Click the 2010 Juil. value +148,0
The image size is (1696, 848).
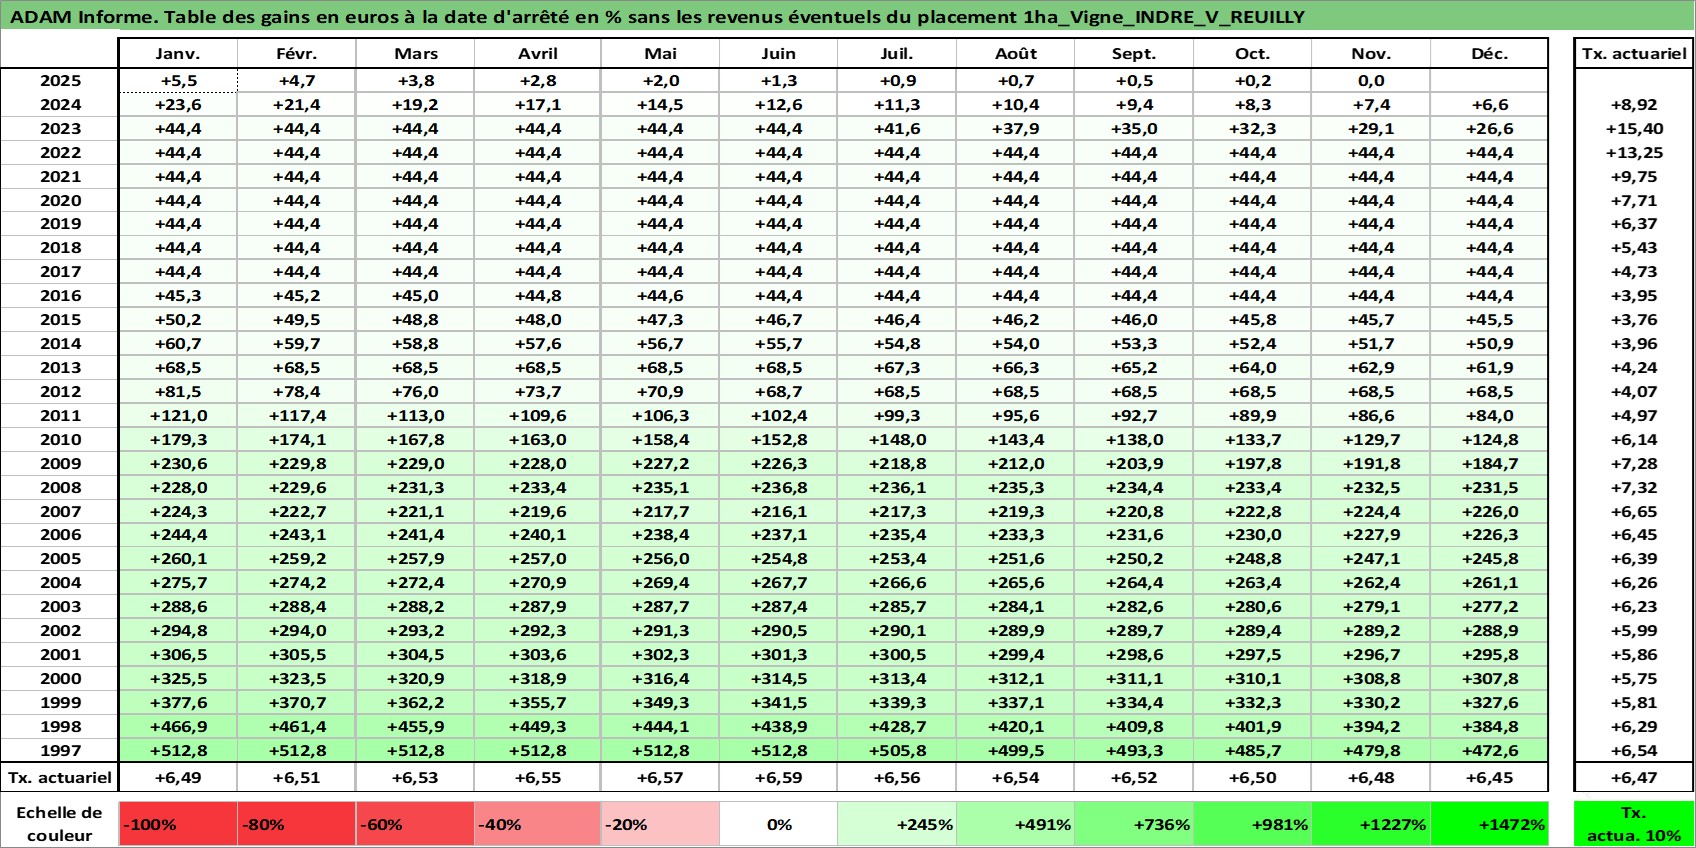coord(897,439)
